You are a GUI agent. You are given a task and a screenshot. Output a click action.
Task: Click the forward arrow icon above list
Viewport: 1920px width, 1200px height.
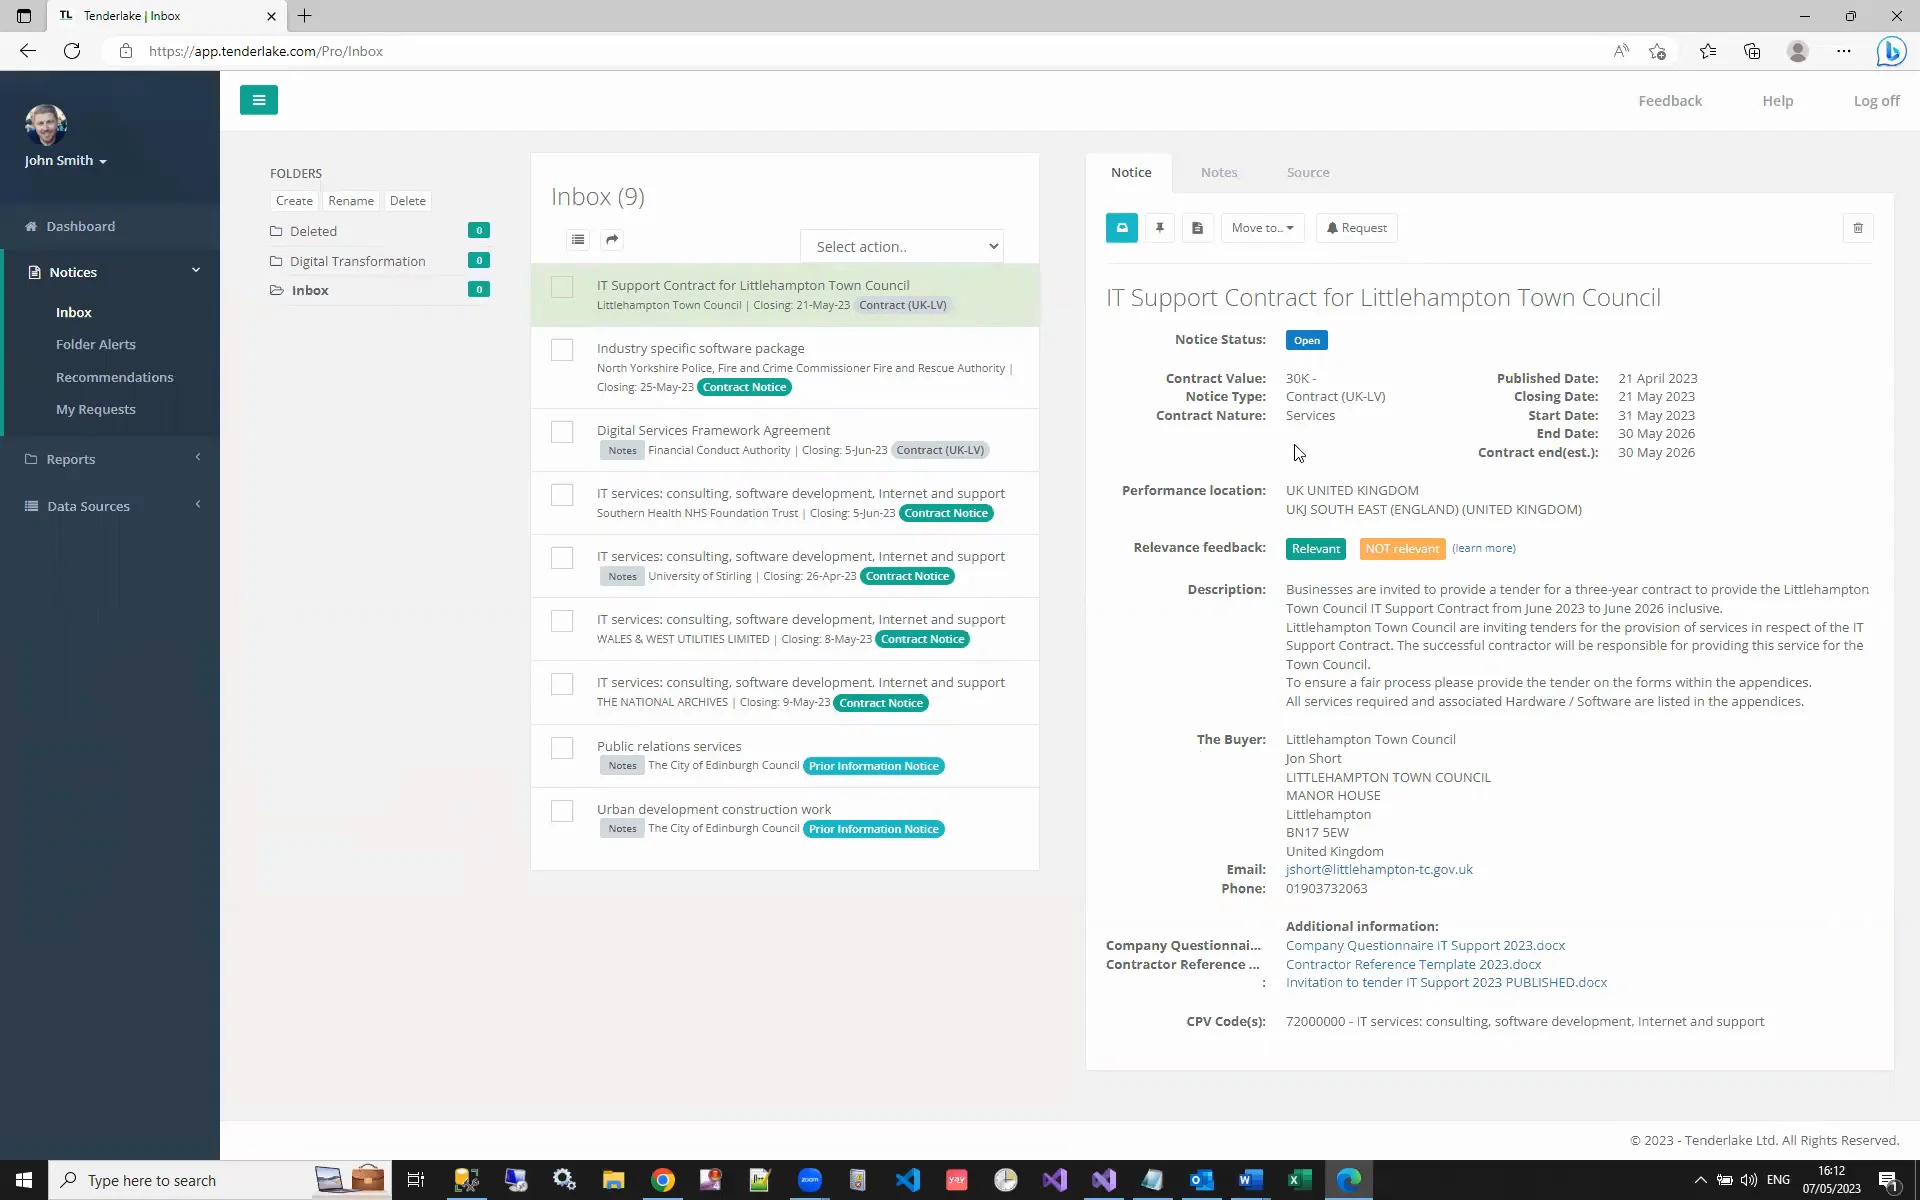612,240
